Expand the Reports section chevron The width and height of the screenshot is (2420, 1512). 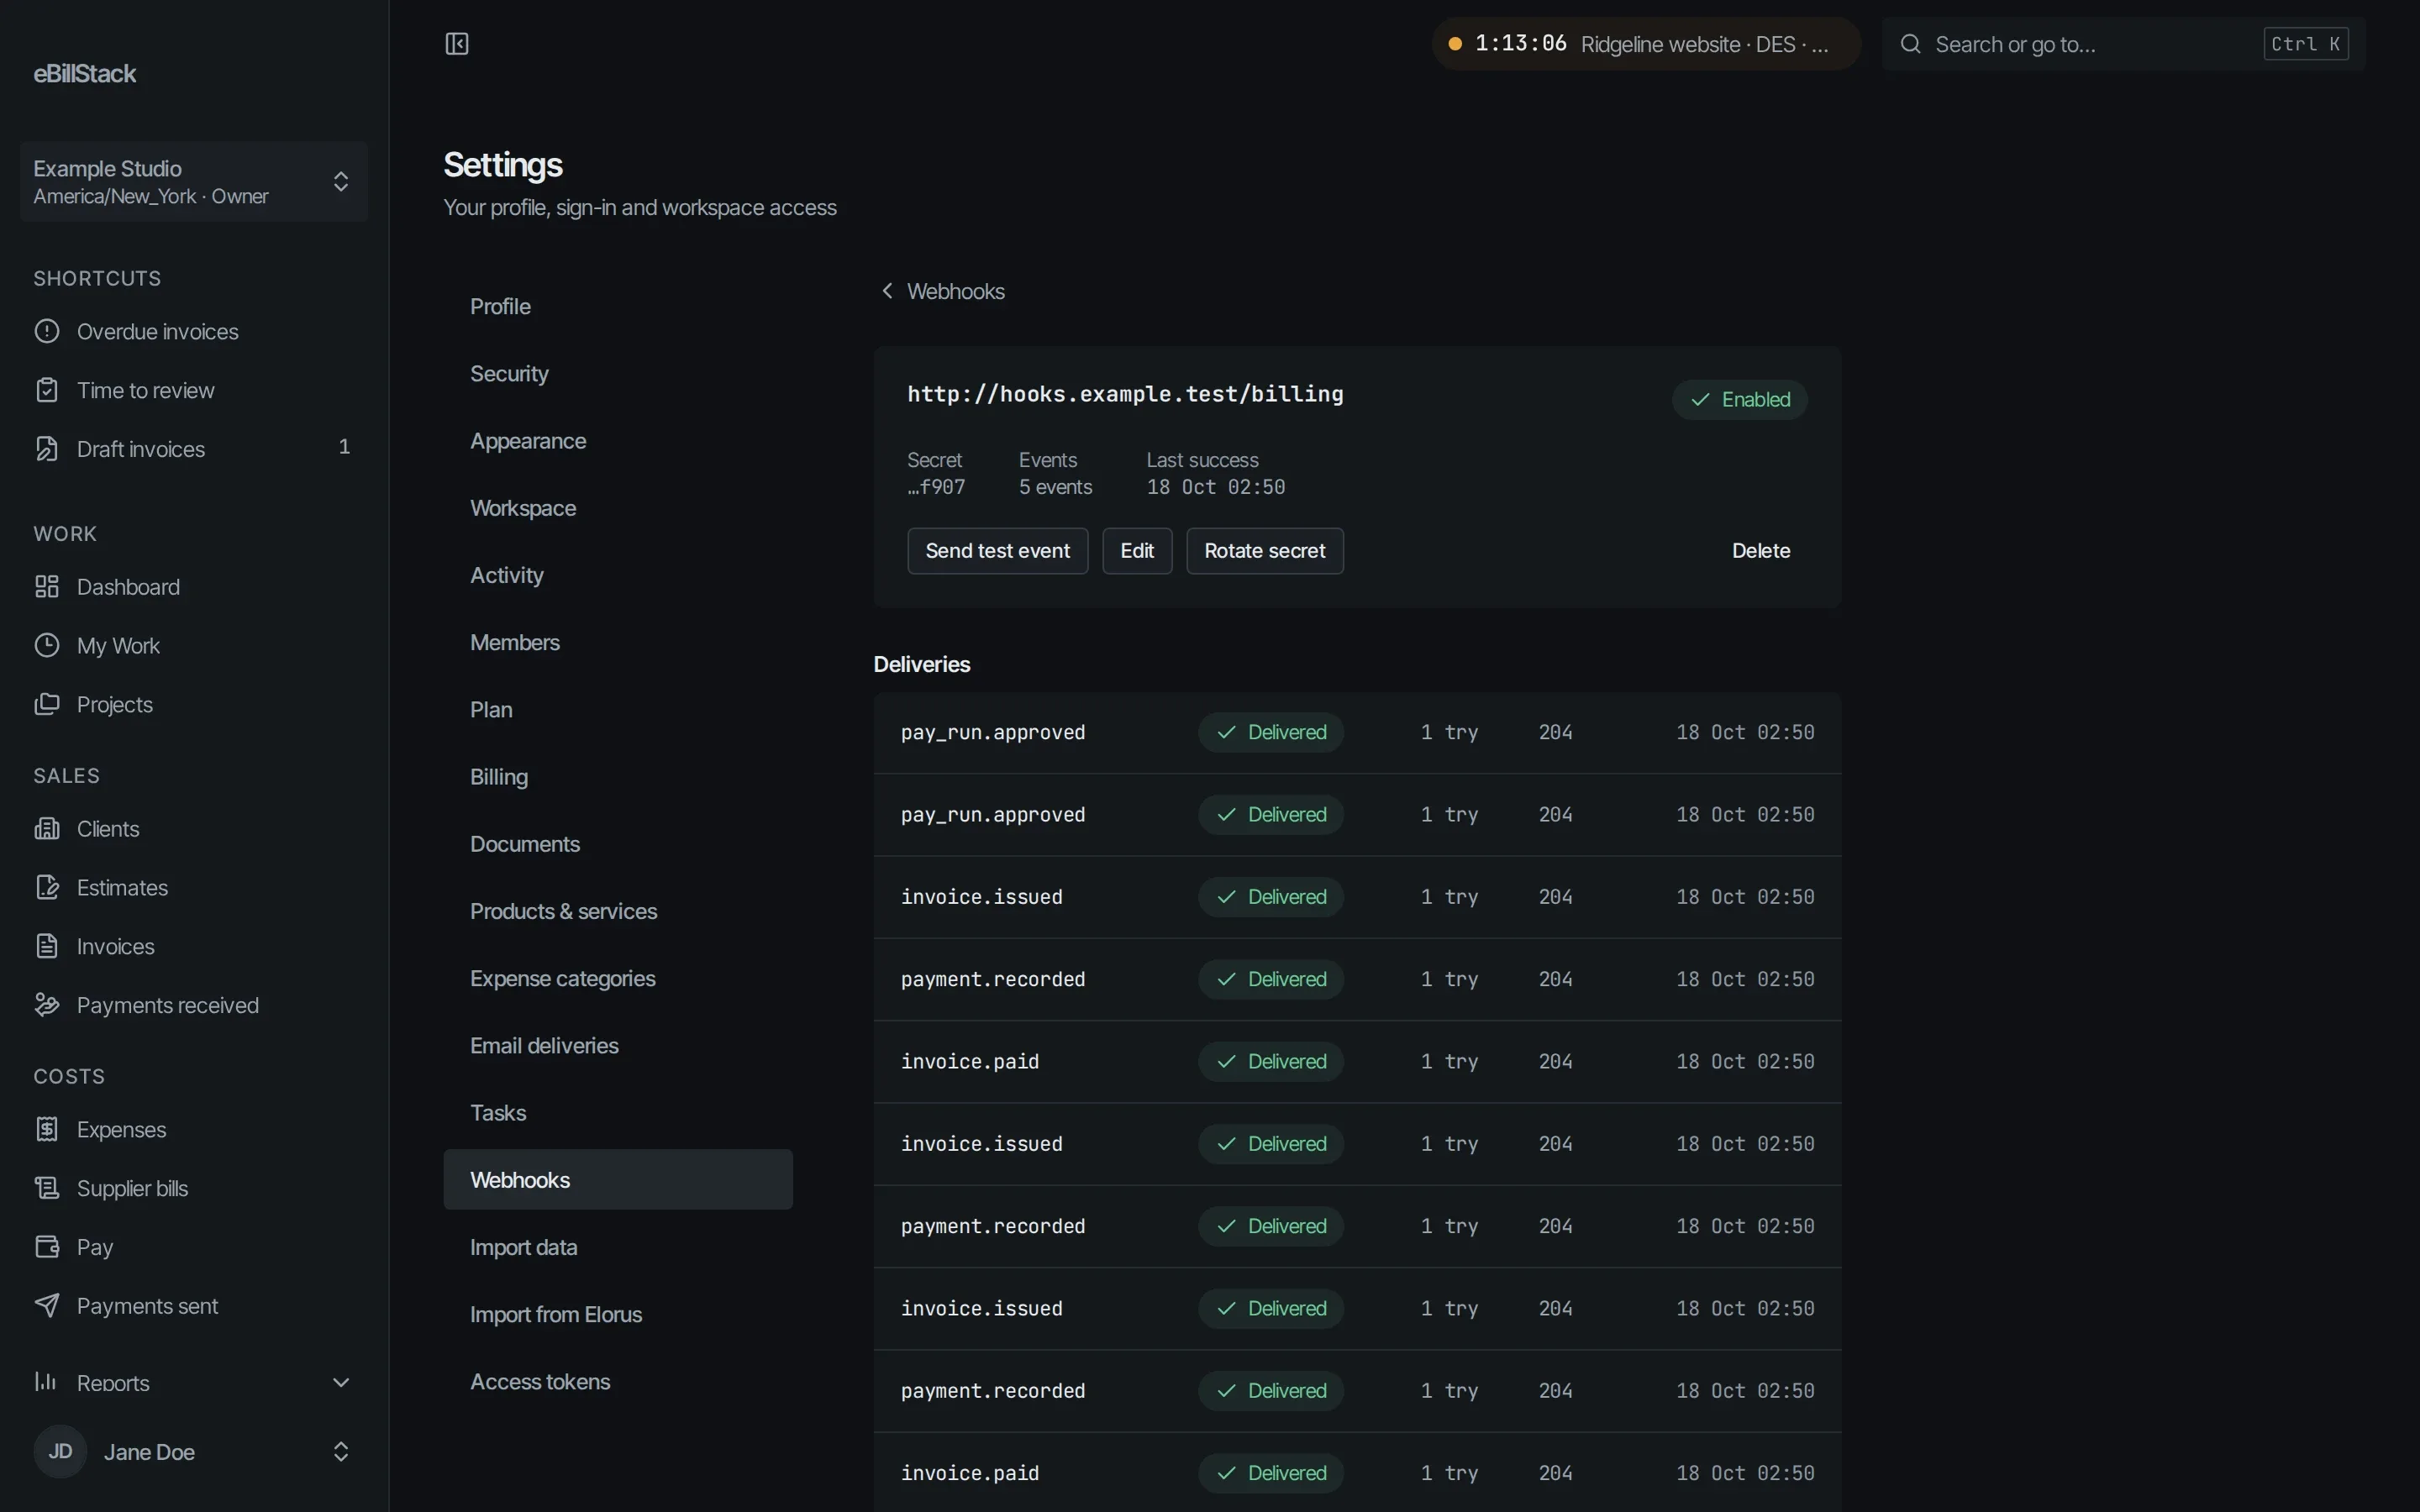pyautogui.click(x=341, y=1382)
